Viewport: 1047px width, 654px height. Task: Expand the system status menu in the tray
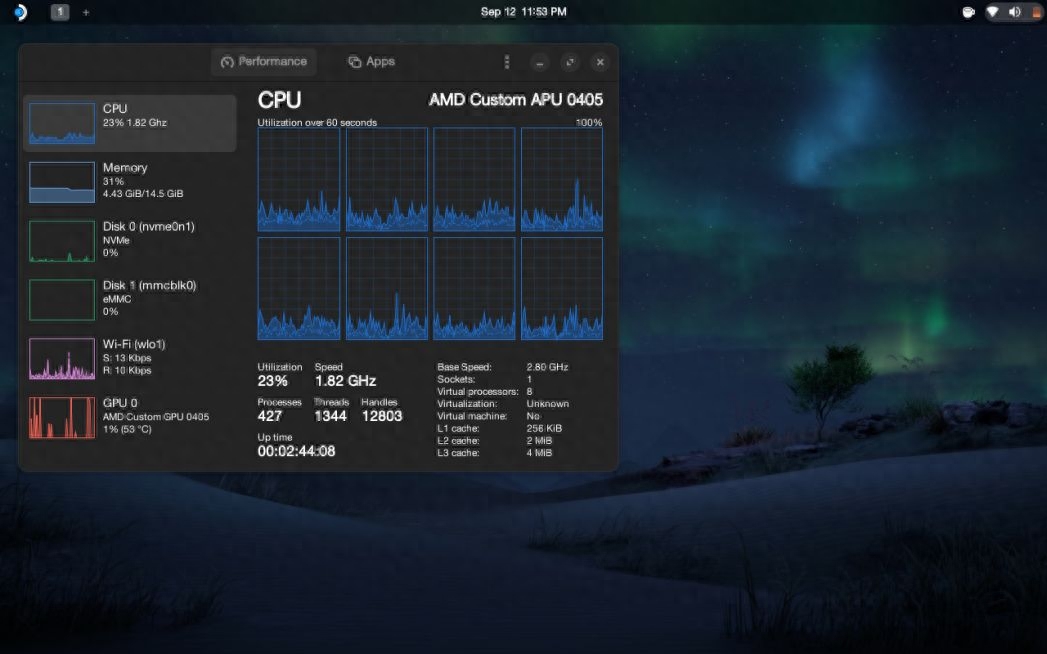click(x=1013, y=12)
